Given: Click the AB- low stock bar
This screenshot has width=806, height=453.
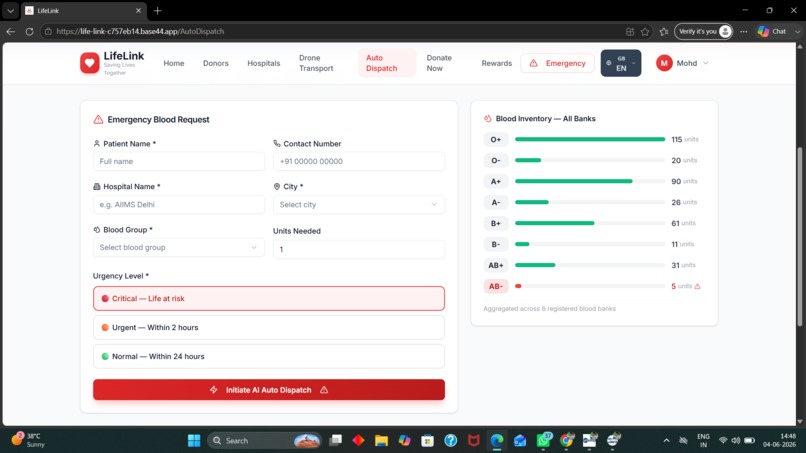Looking at the screenshot, I should tap(590, 286).
